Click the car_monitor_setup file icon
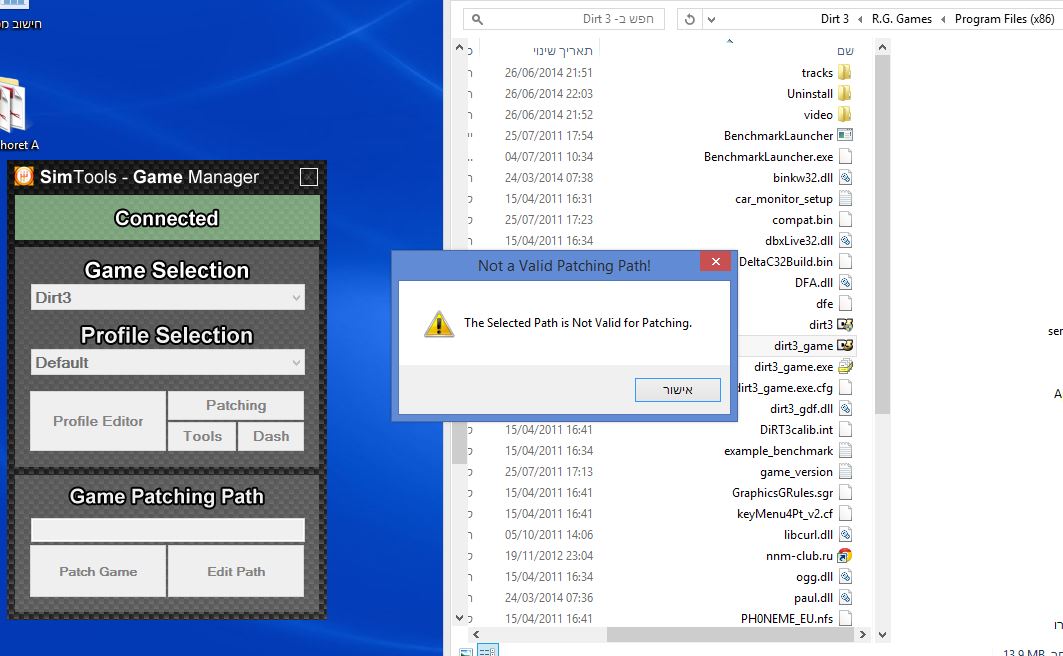The image size is (1063, 656). click(845, 198)
